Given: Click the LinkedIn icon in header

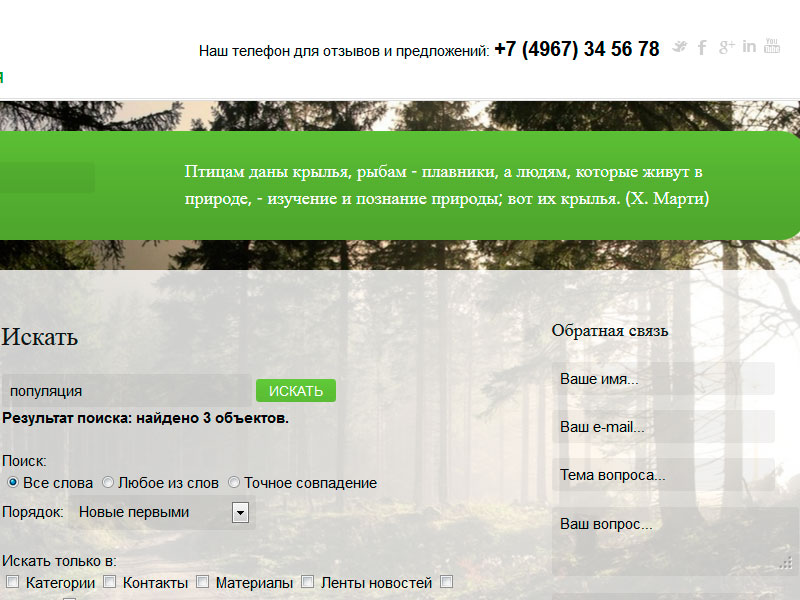Looking at the screenshot, I should 749,47.
